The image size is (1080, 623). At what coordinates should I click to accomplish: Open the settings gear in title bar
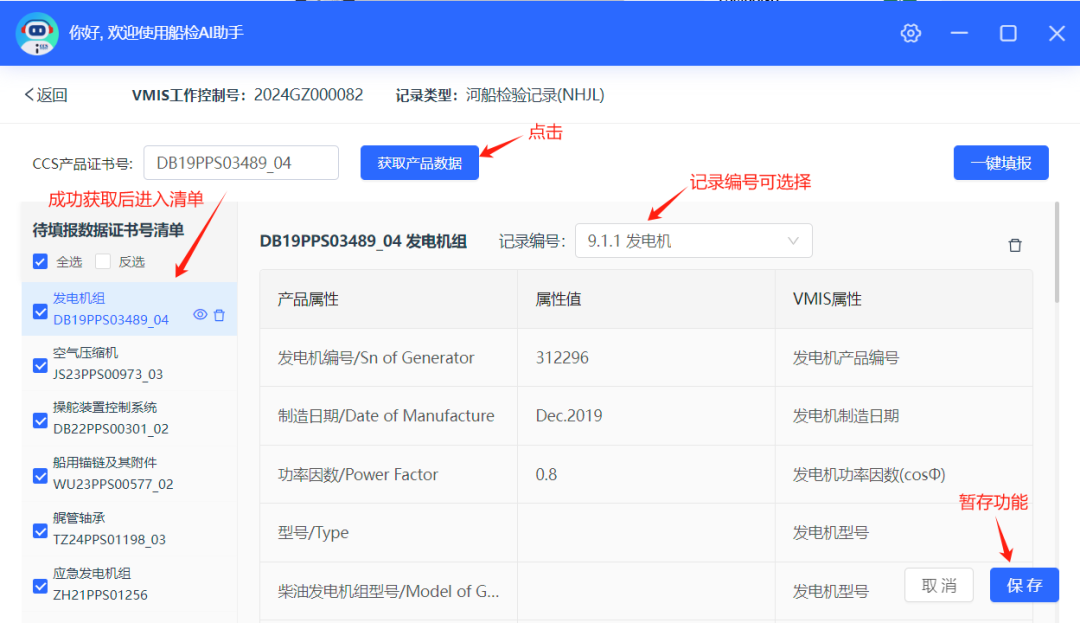point(911,33)
